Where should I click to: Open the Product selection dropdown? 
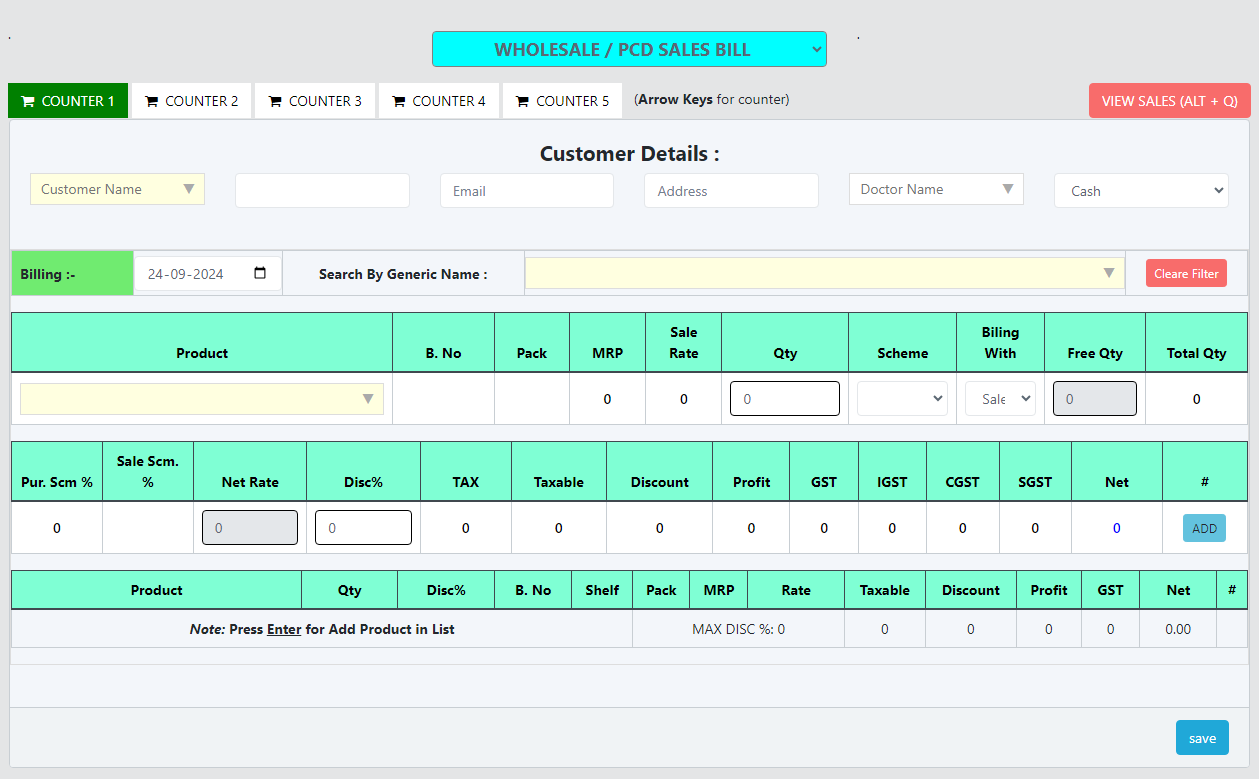[201, 399]
